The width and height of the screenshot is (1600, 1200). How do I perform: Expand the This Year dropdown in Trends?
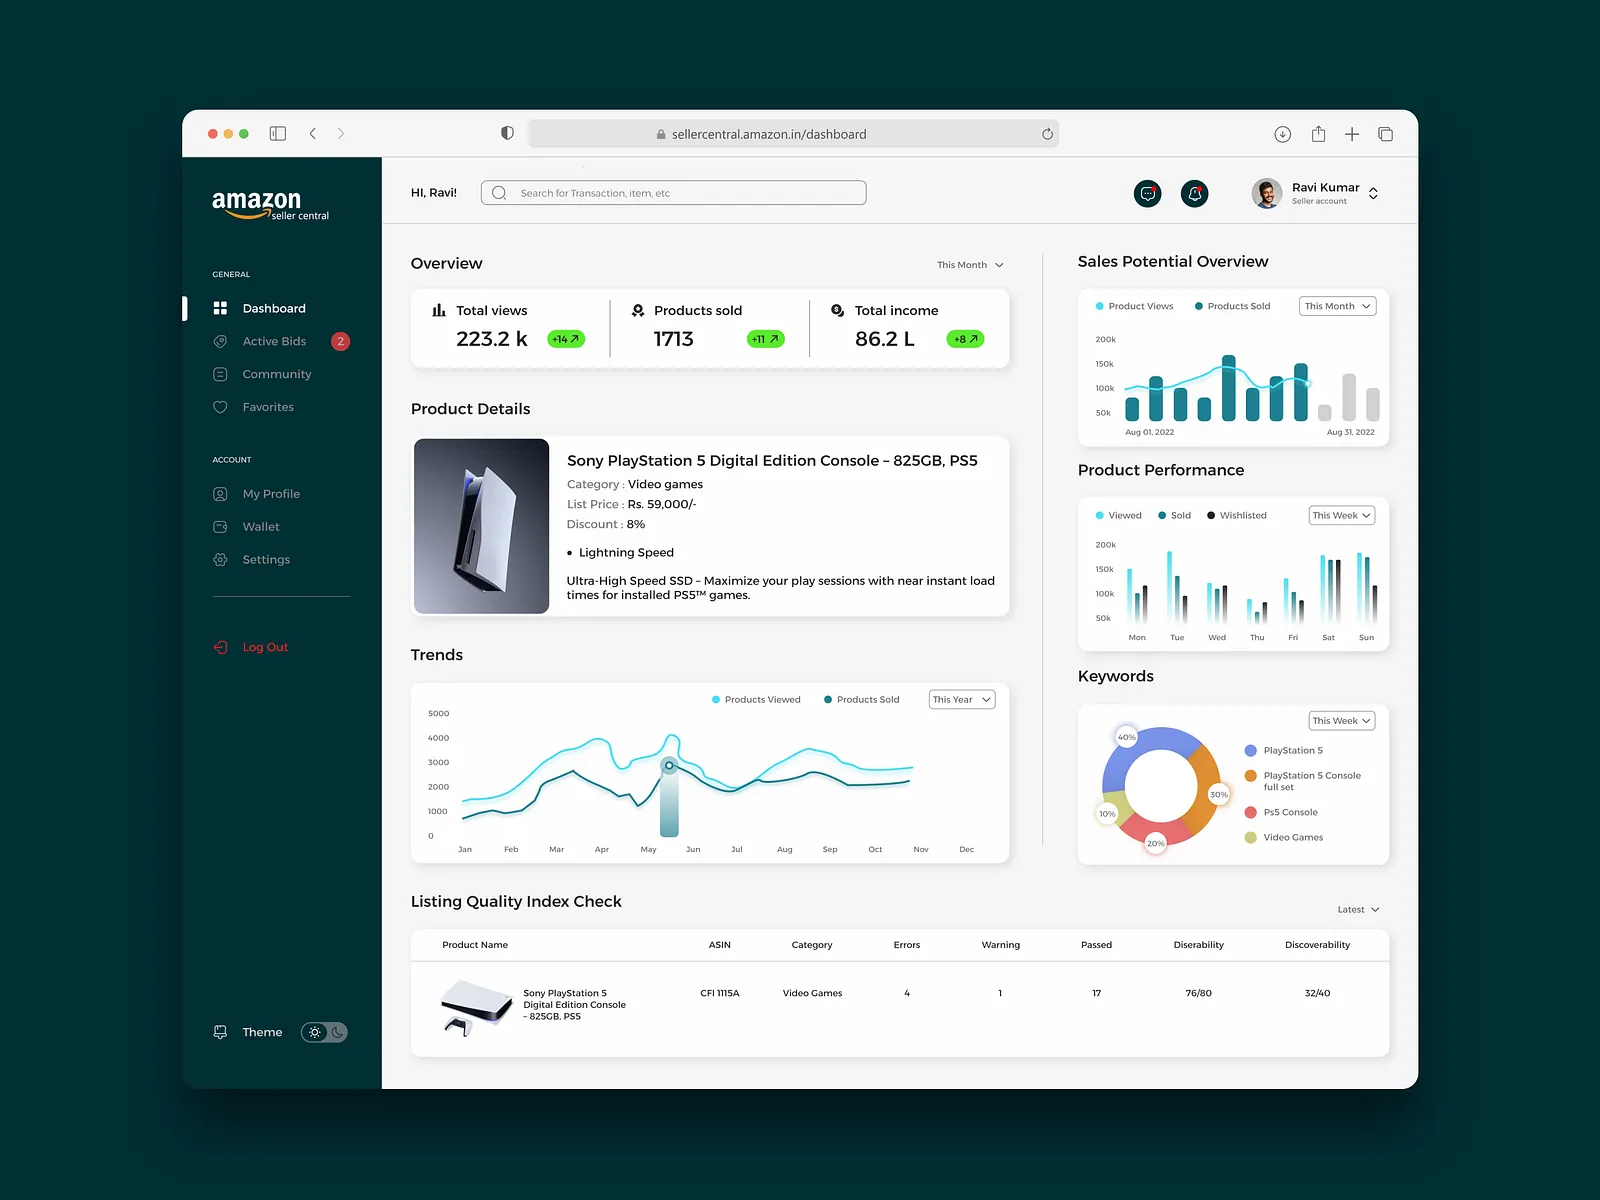[961, 700]
